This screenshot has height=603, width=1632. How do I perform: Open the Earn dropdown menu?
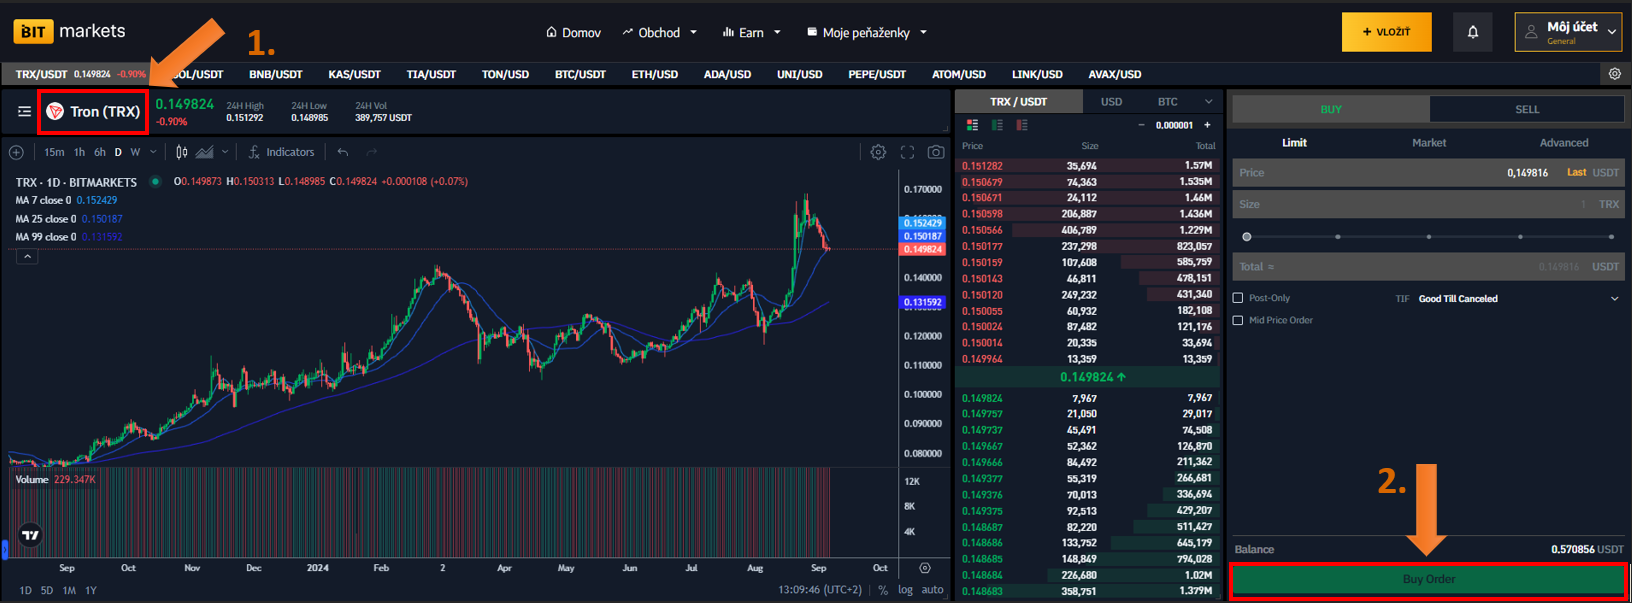click(751, 33)
